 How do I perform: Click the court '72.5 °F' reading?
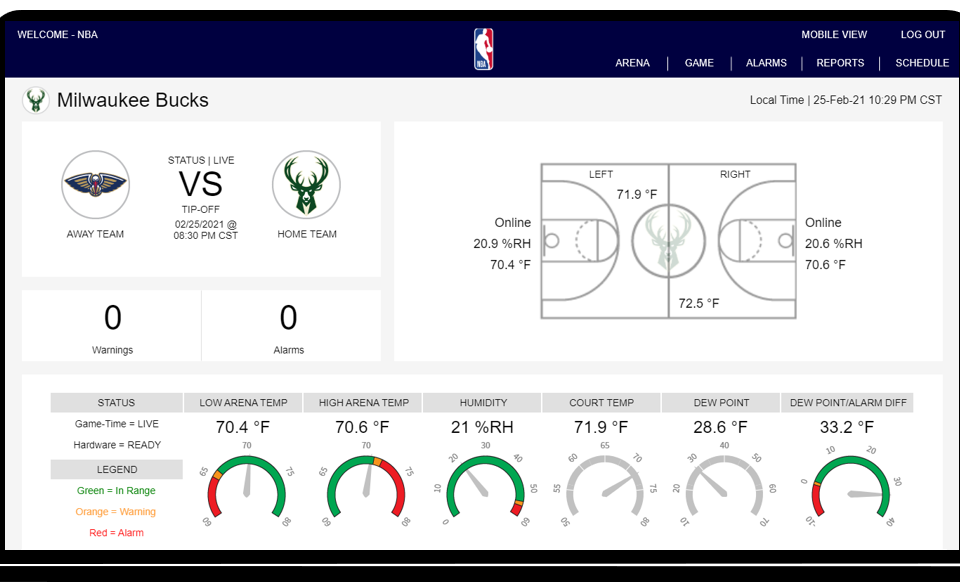[699, 304]
